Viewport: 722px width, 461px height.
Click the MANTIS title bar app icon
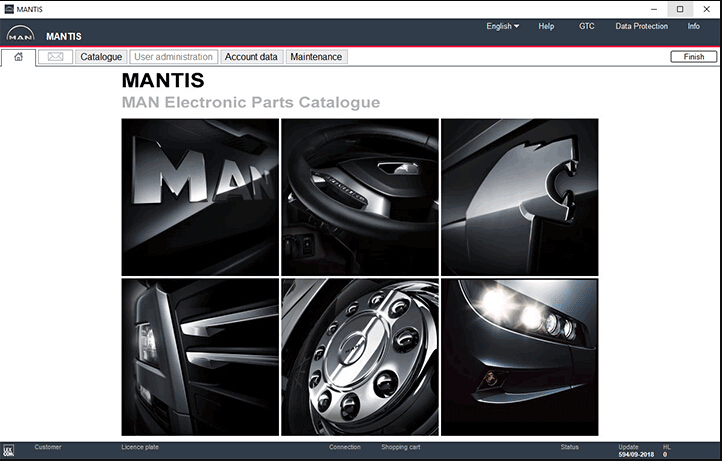coord(9,9)
